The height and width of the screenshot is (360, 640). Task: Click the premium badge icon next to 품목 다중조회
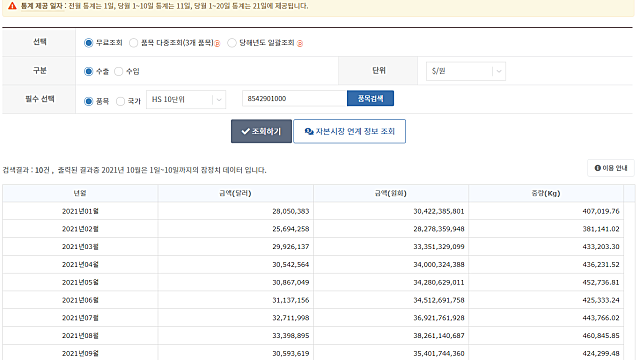(x=218, y=44)
